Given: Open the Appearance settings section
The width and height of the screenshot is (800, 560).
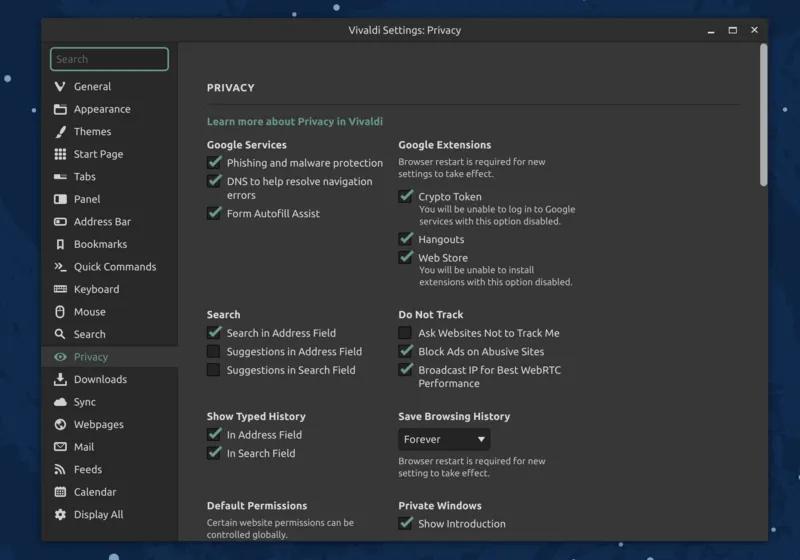Looking at the screenshot, I should (101, 109).
